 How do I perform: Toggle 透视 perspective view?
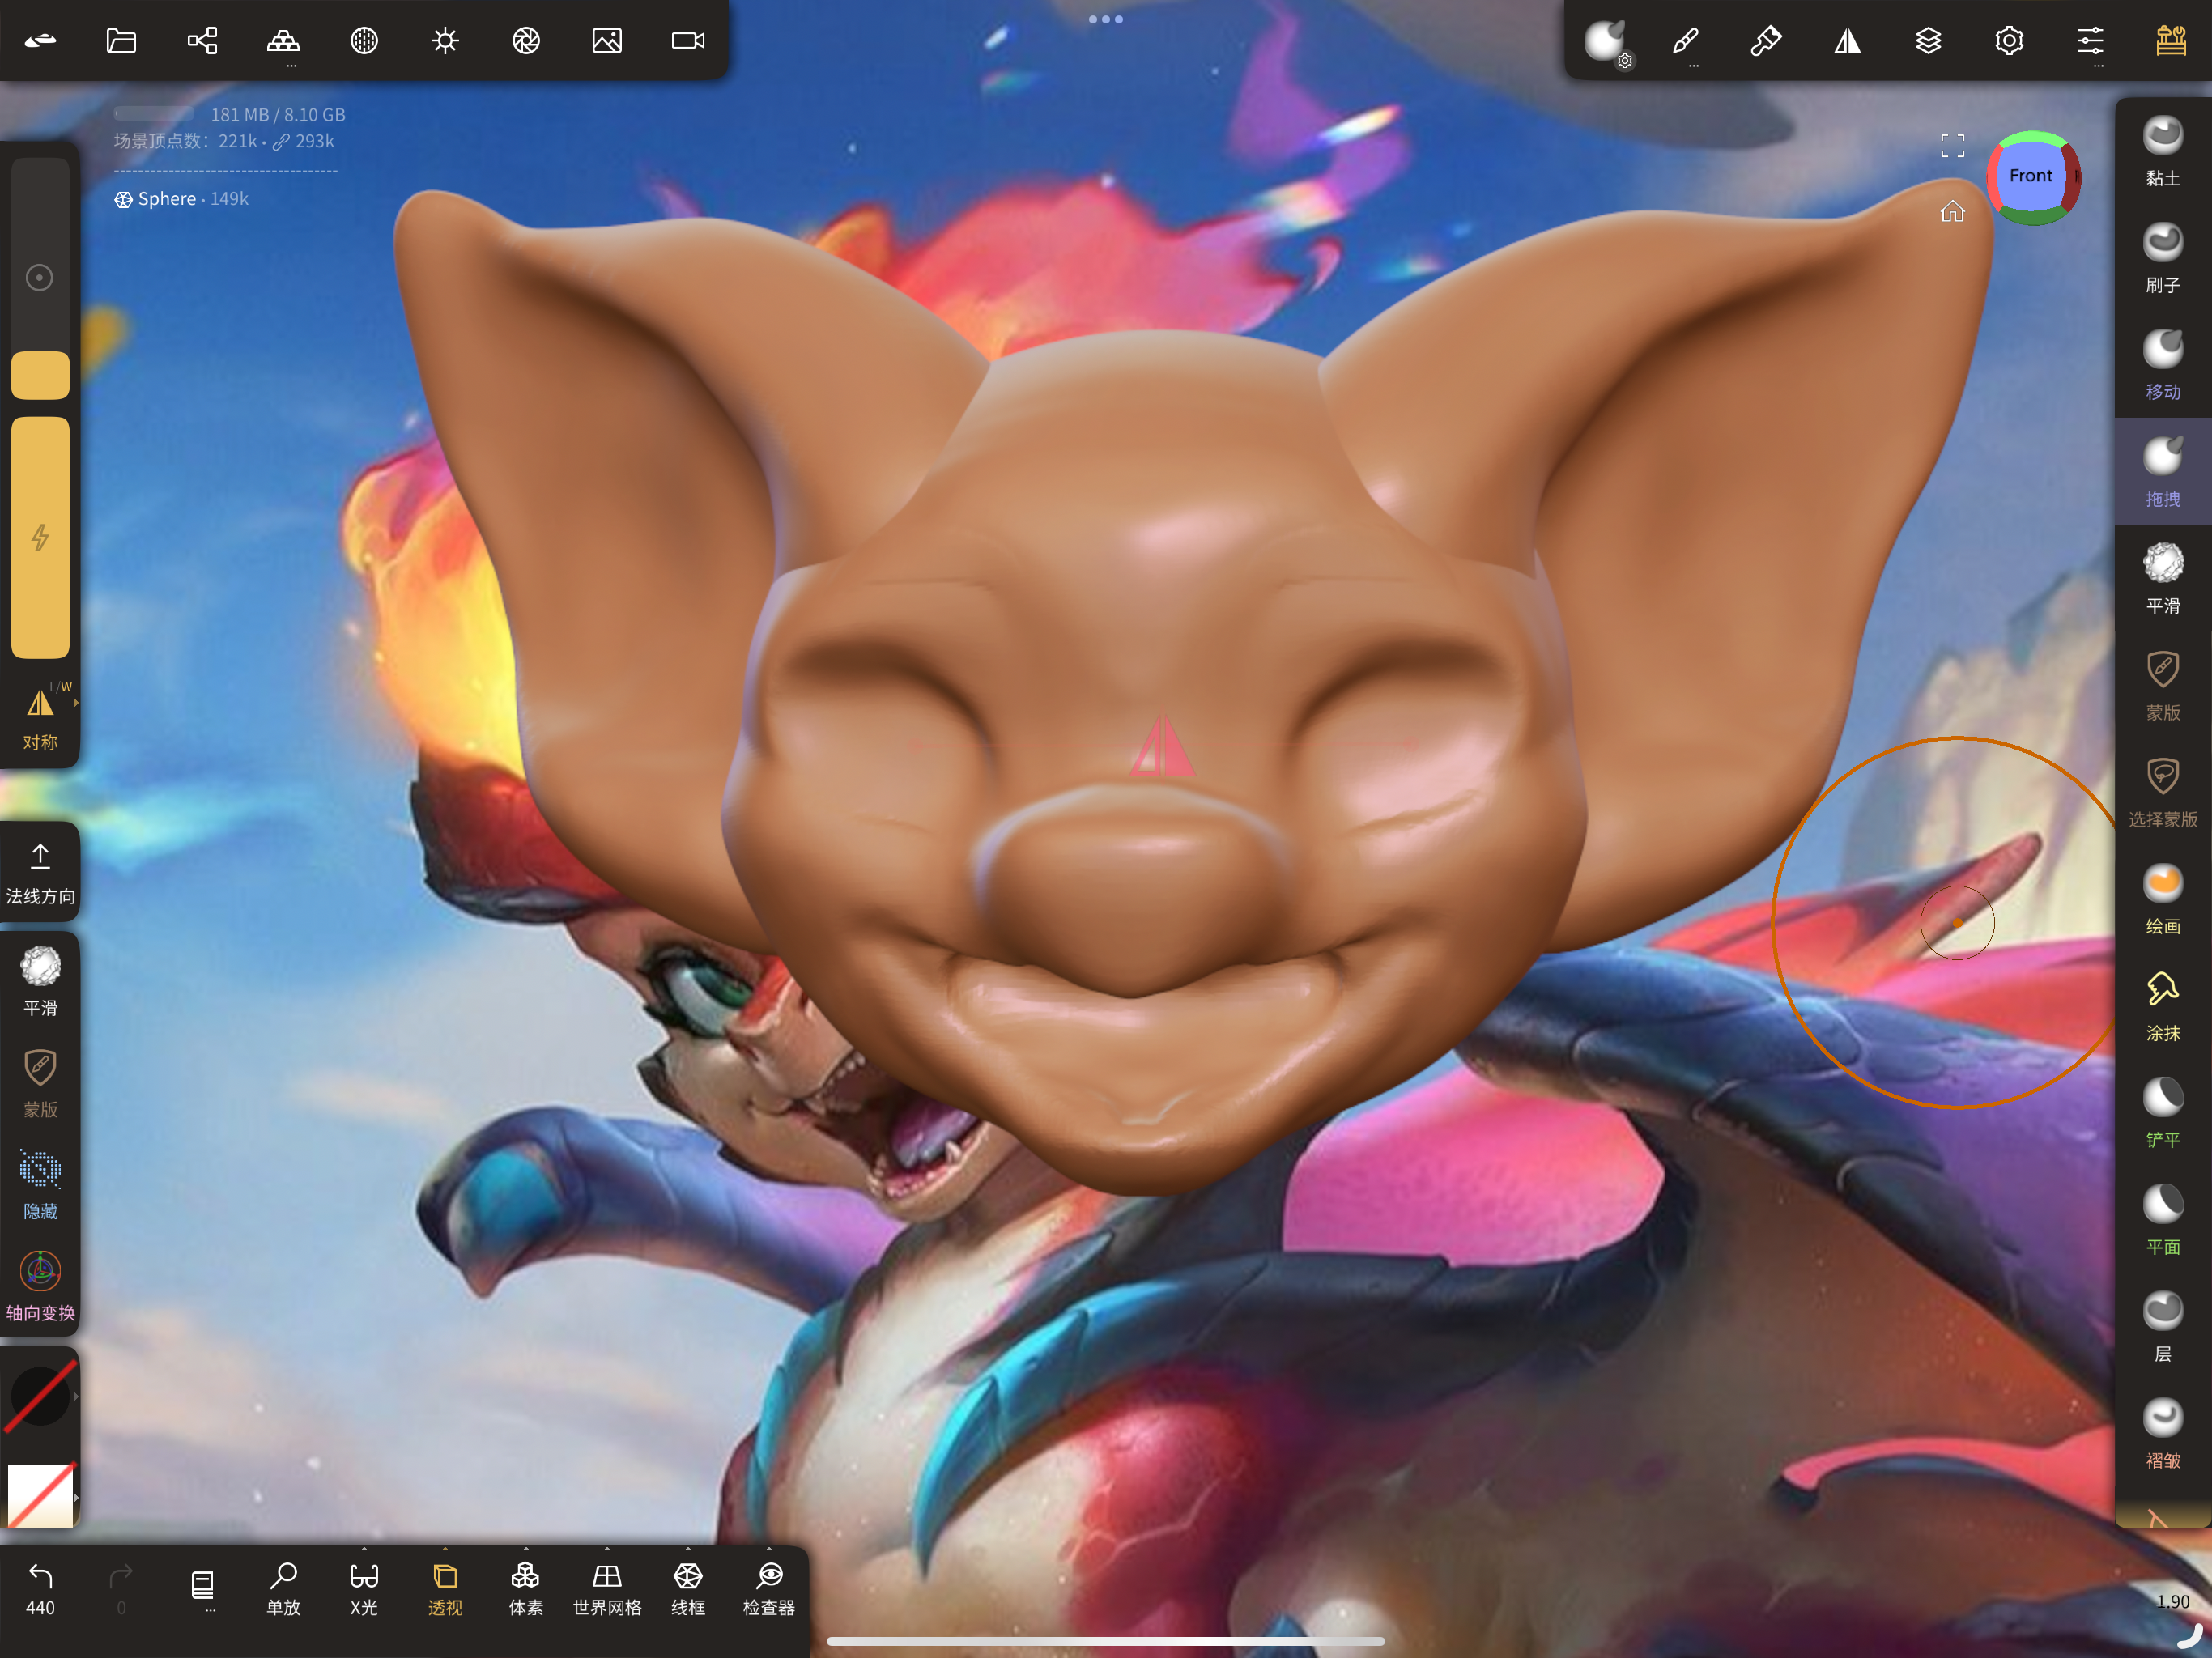[x=445, y=1588]
